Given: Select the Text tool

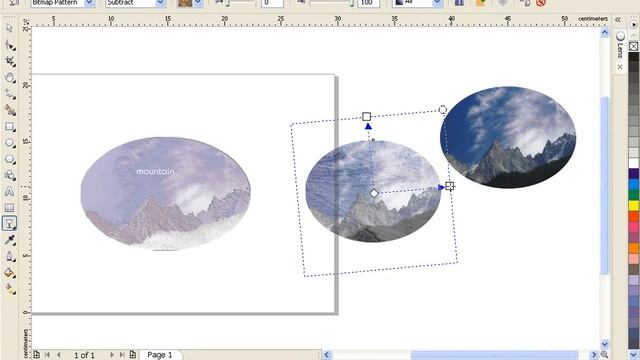Looking at the screenshot, I should [9, 191].
